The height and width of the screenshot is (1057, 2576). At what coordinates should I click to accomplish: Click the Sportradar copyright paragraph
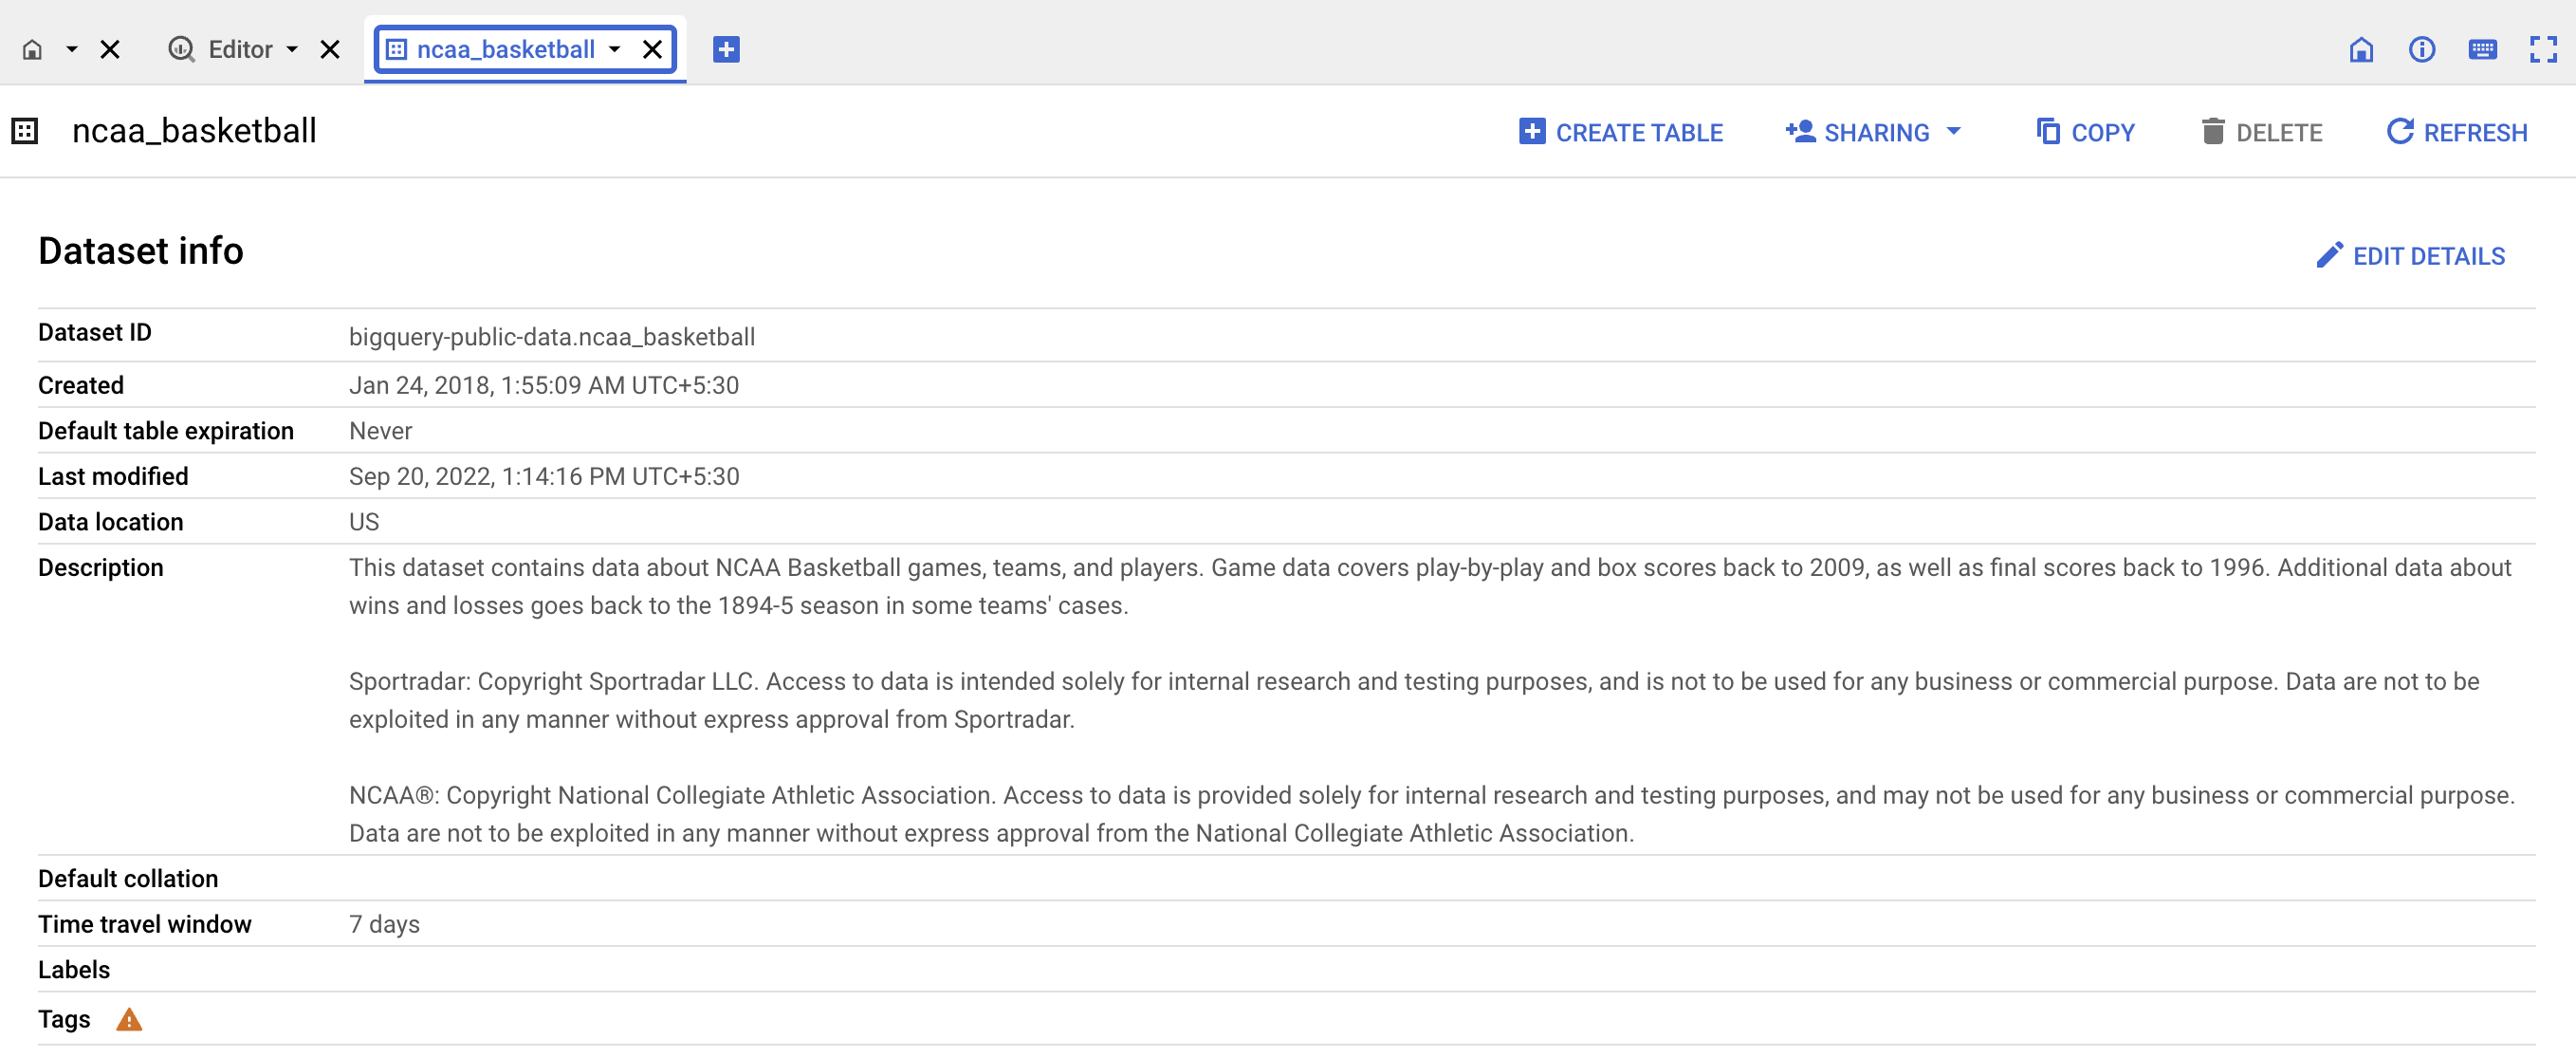click(1414, 700)
